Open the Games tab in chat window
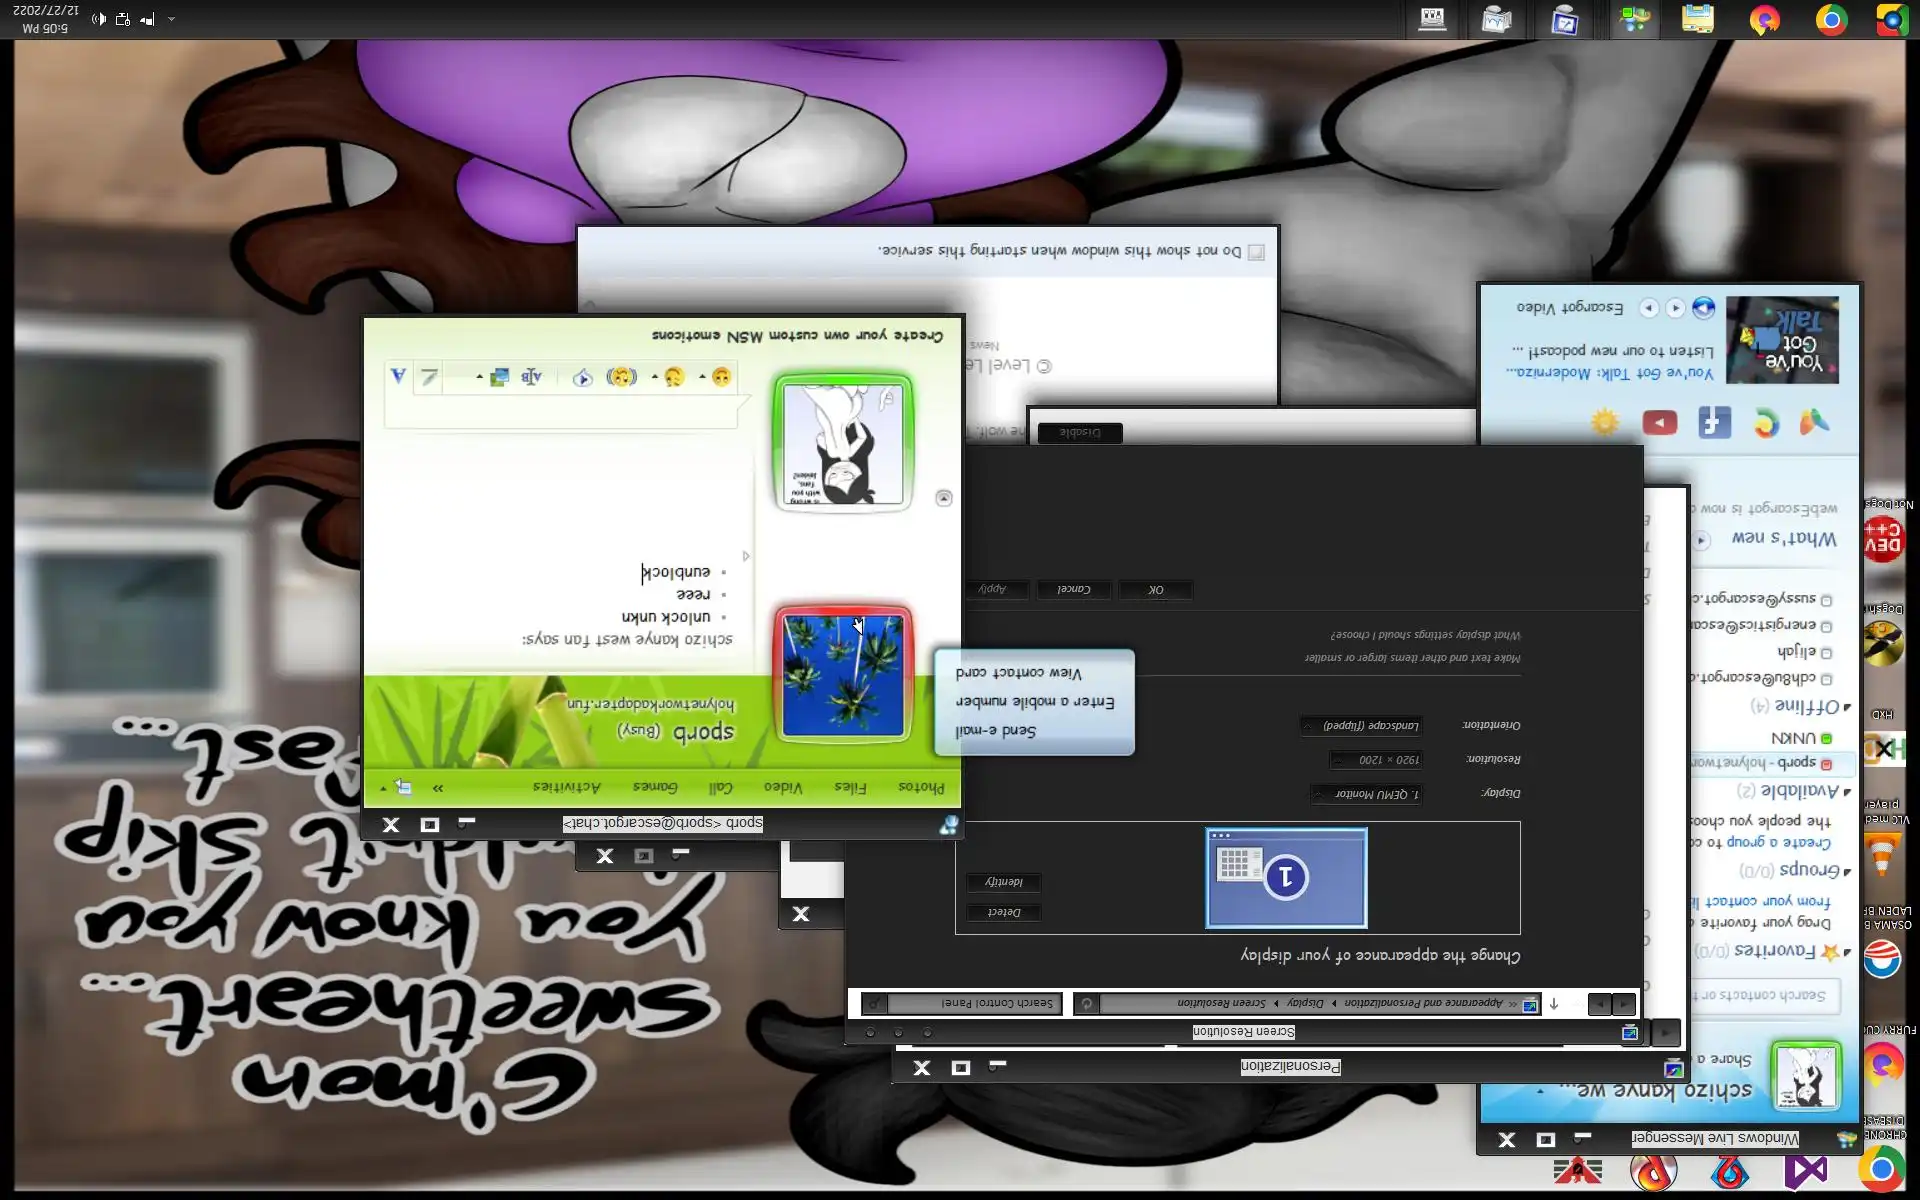The image size is (1920, 1200). point(655,787)
